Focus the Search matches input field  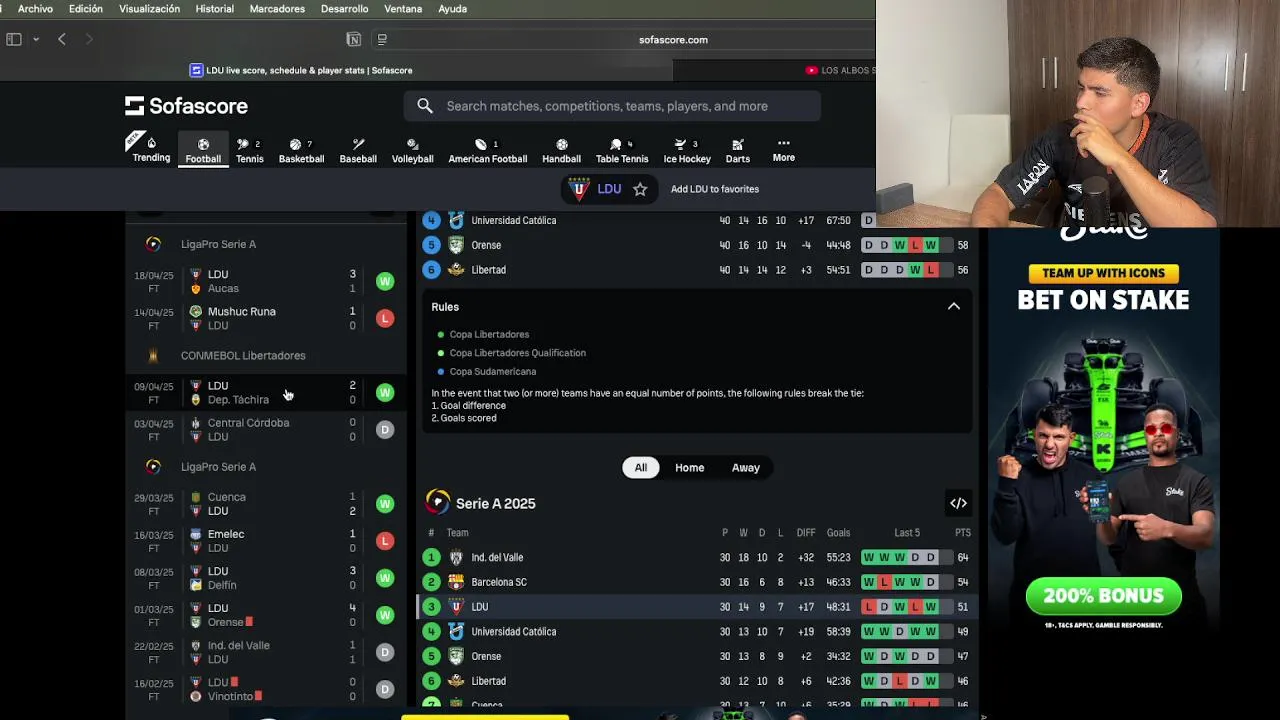pos(612,106)
